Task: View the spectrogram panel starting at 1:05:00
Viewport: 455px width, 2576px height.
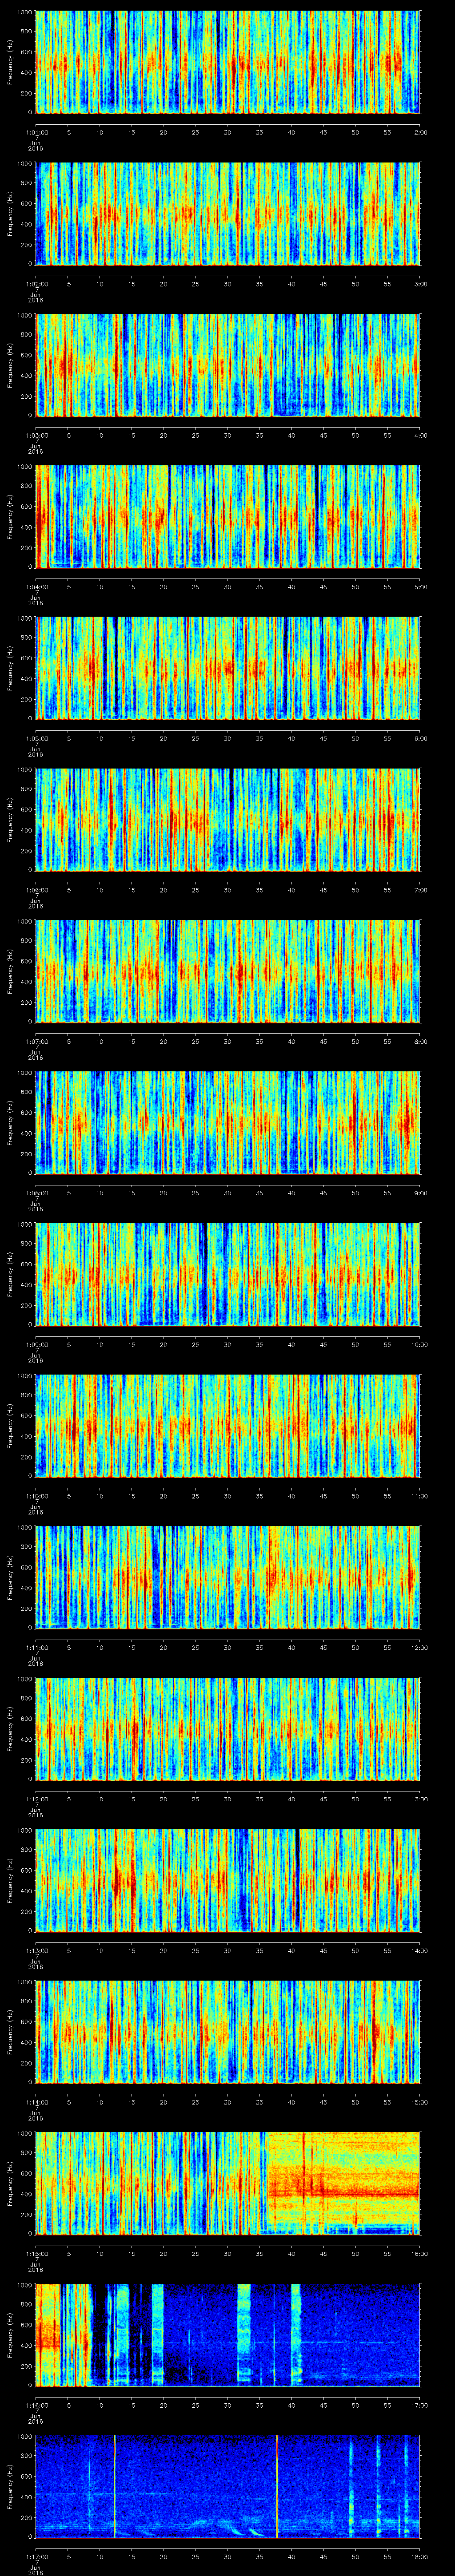Action: 227,668
